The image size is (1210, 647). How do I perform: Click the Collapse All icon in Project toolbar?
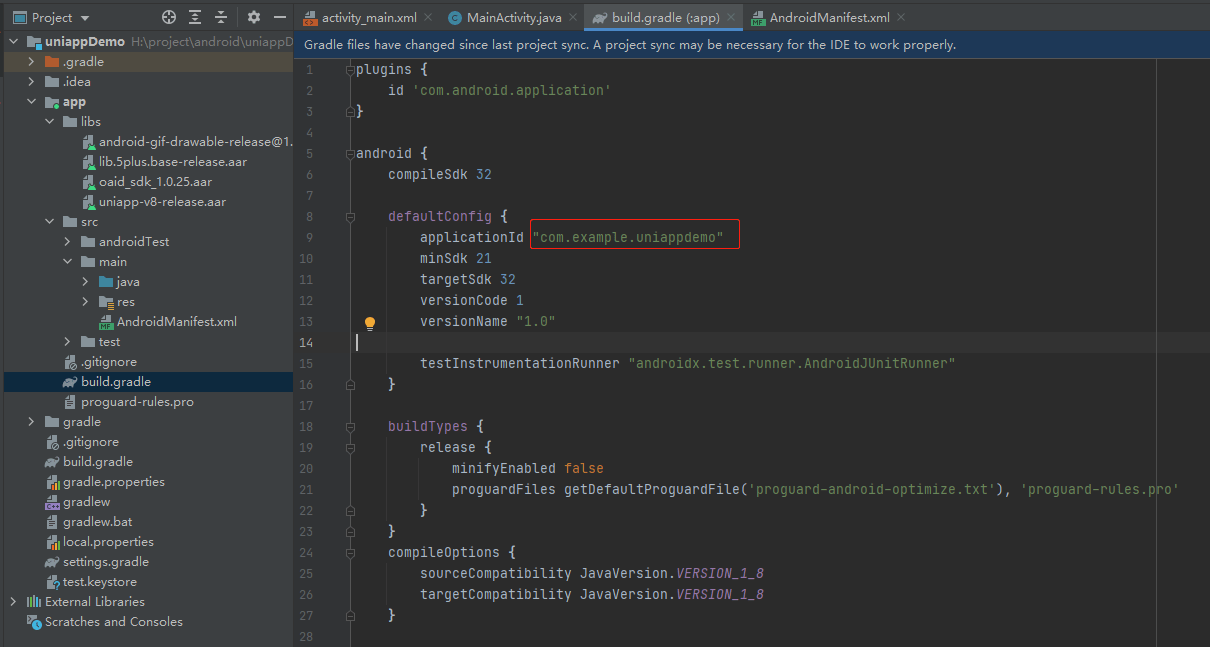(x=221, y=17)
